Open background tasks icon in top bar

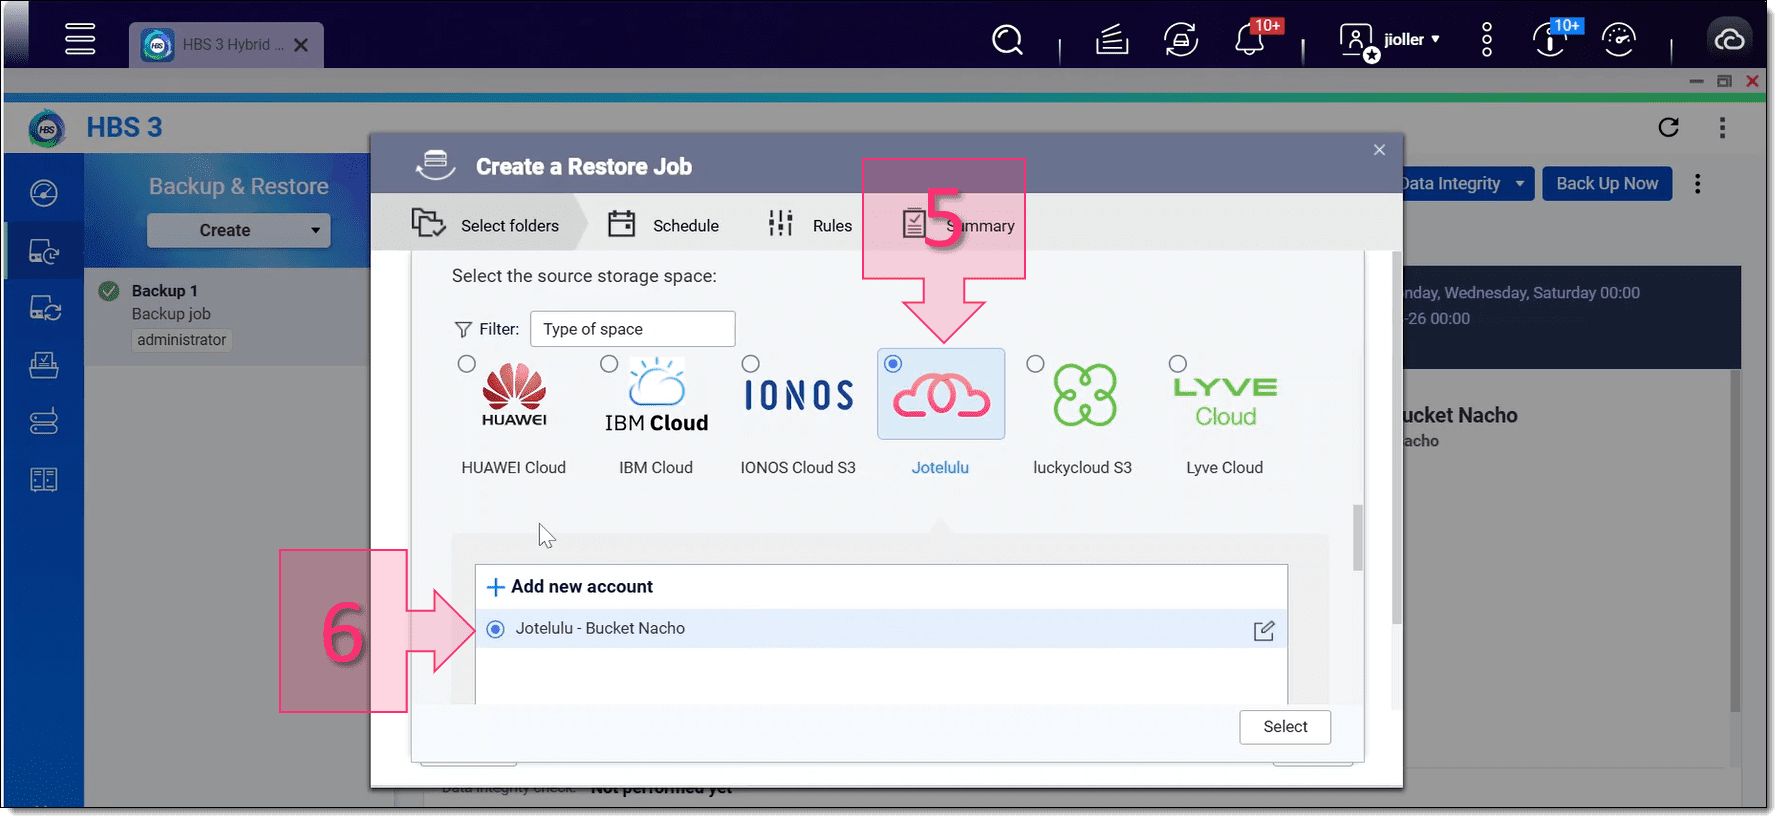pyautogui.click(x=1112, y=40)
